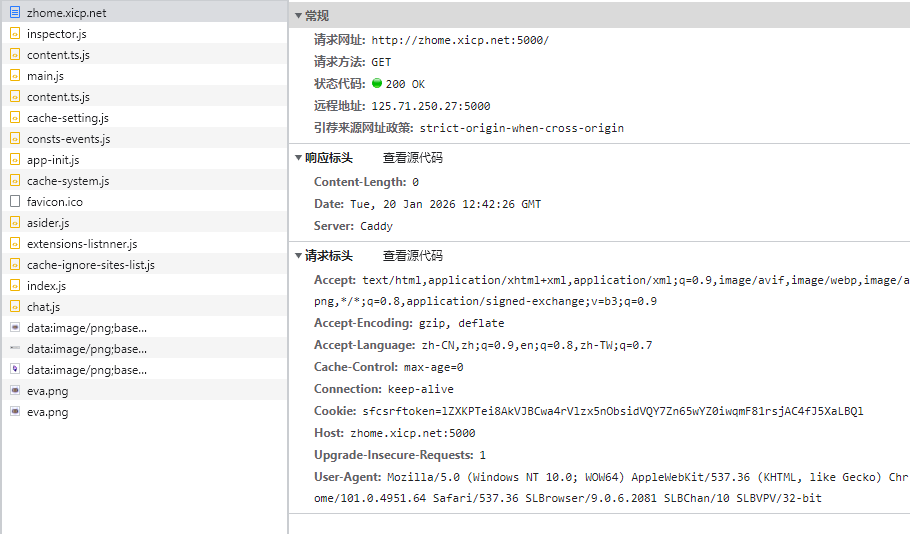Image resolution: width=910 pixels, height=534 pixels.
Task: Collapse the 响应标头 response headers section
Action: click(299, 158)
